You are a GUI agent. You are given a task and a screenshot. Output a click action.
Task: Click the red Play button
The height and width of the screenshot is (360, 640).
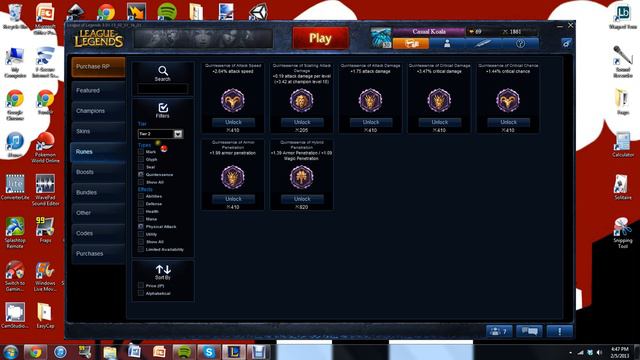tap(320, 38)
